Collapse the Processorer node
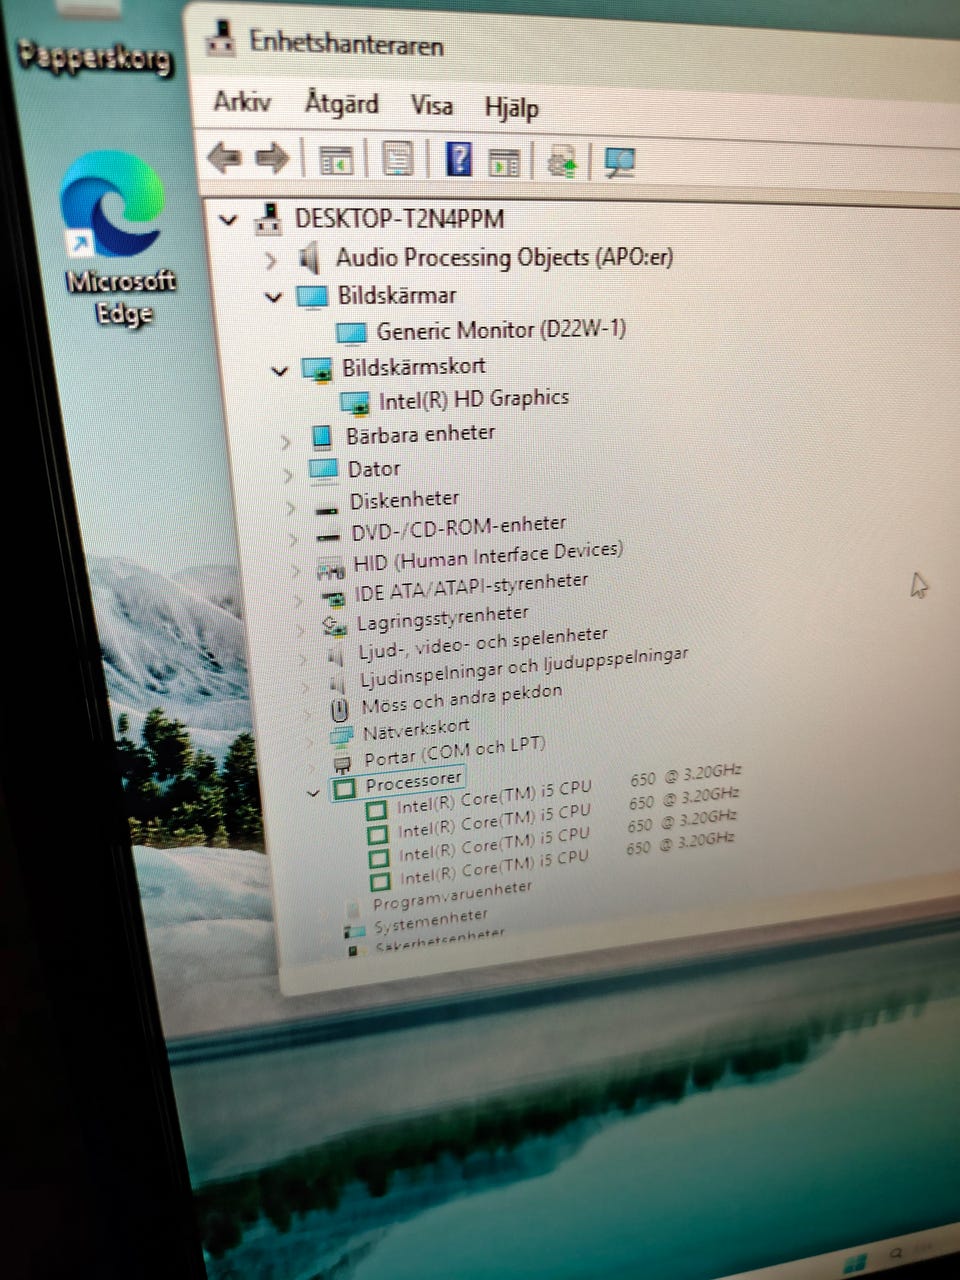960x1280 pixels. pos(313,793)
